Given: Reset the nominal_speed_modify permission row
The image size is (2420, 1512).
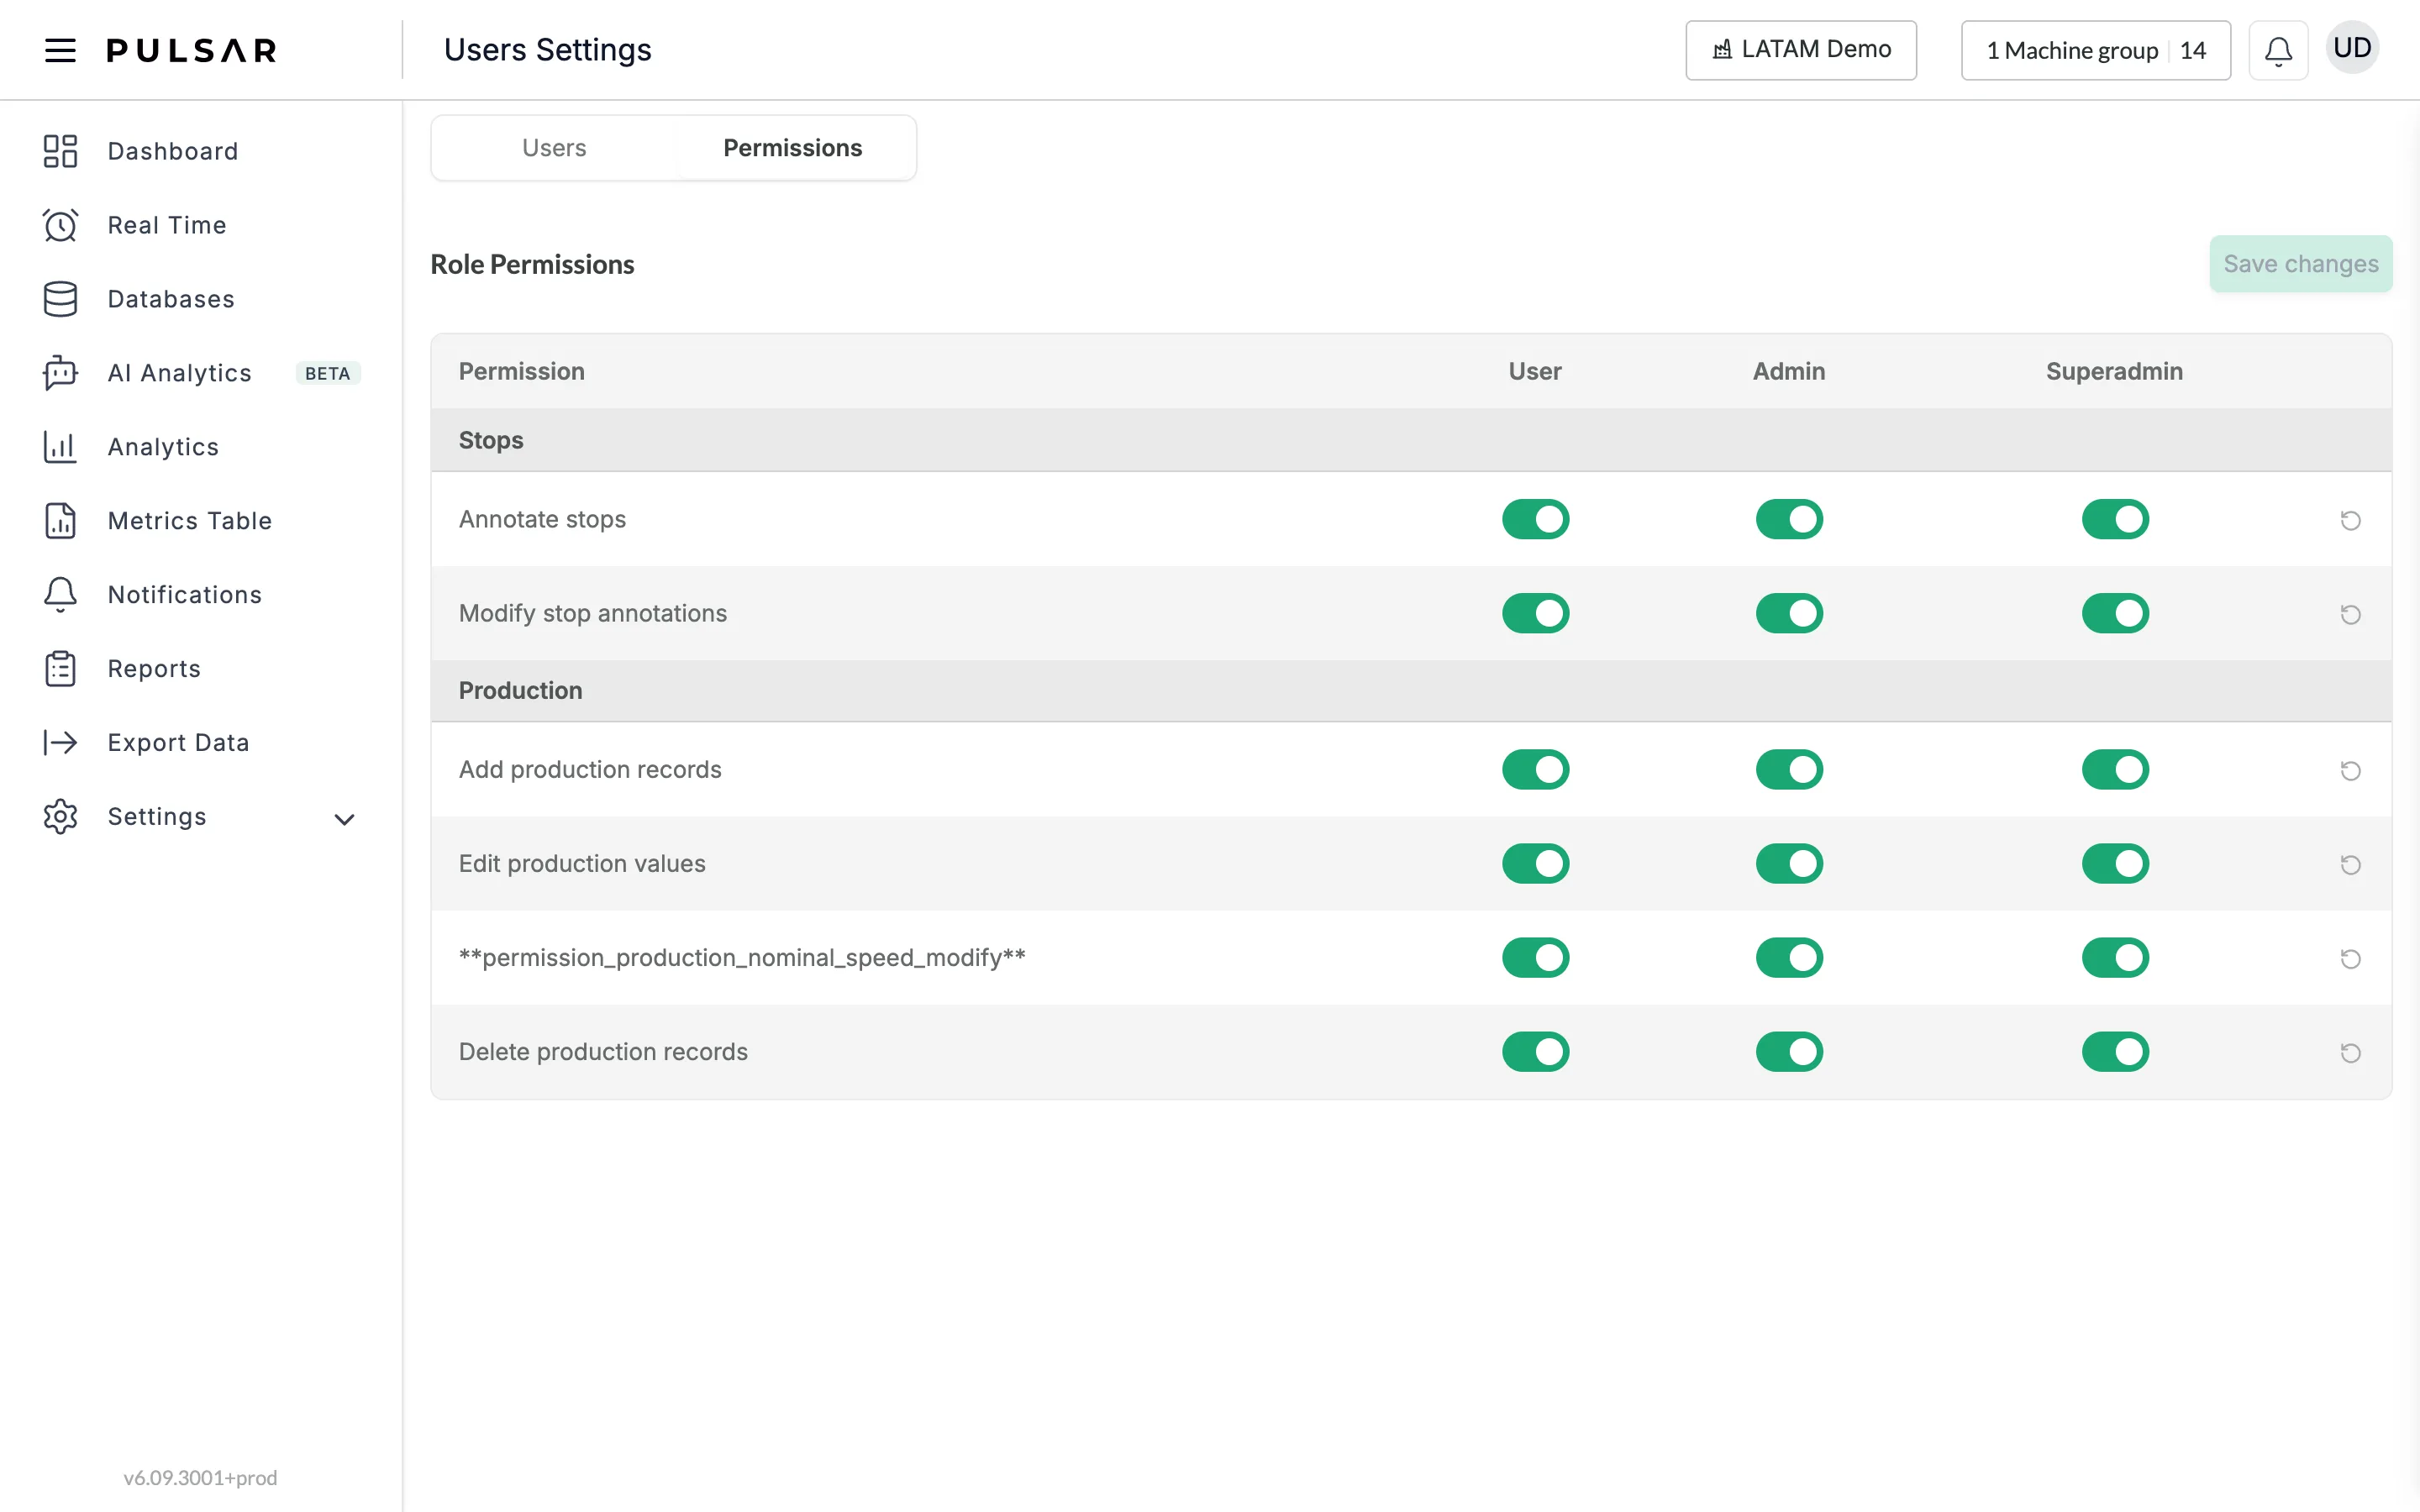Looking at the screenshot, I should point(2351,958).
